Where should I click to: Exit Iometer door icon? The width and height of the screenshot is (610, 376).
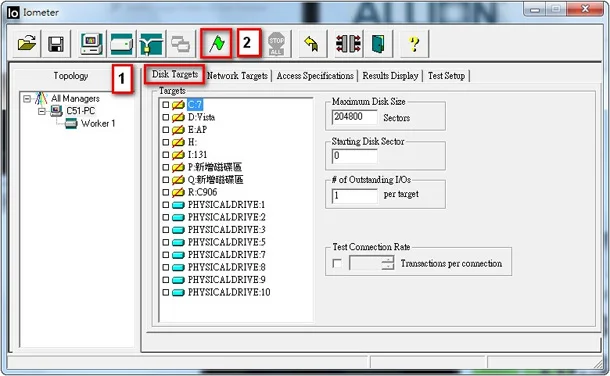click(378, 44)
